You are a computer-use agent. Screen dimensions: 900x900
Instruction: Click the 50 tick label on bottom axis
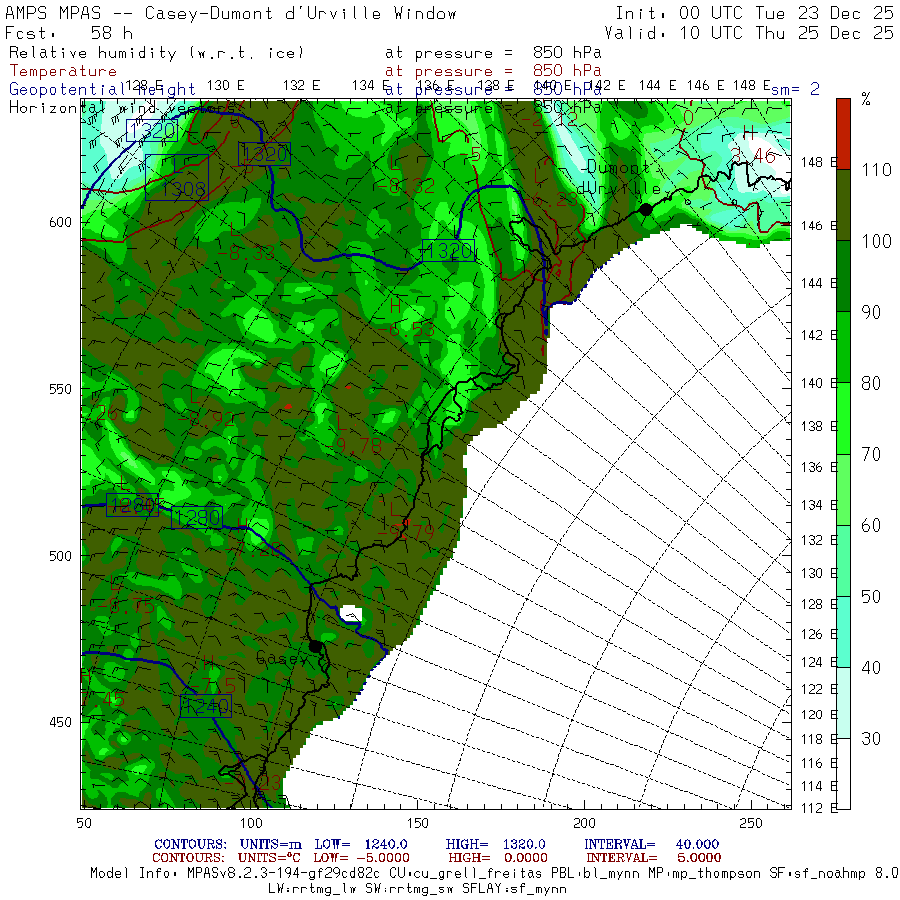tap(84, 823)
